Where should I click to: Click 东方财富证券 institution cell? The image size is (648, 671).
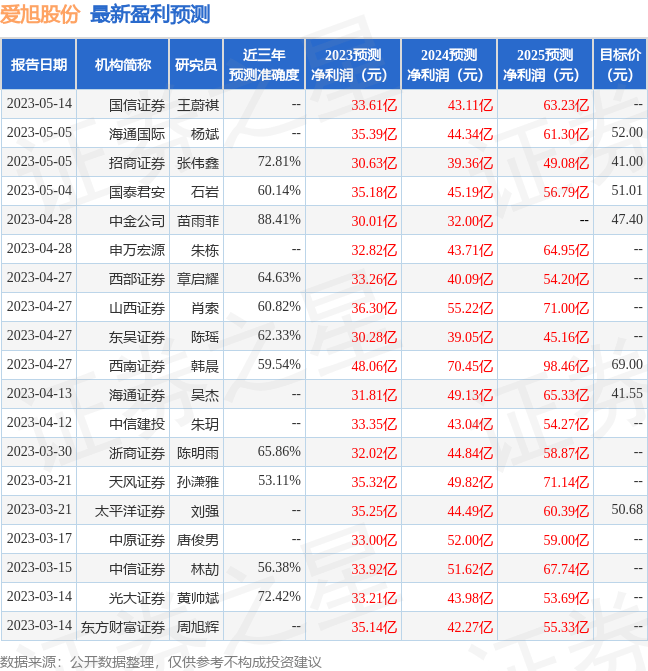pyautogui.click(x=123, y=627)
